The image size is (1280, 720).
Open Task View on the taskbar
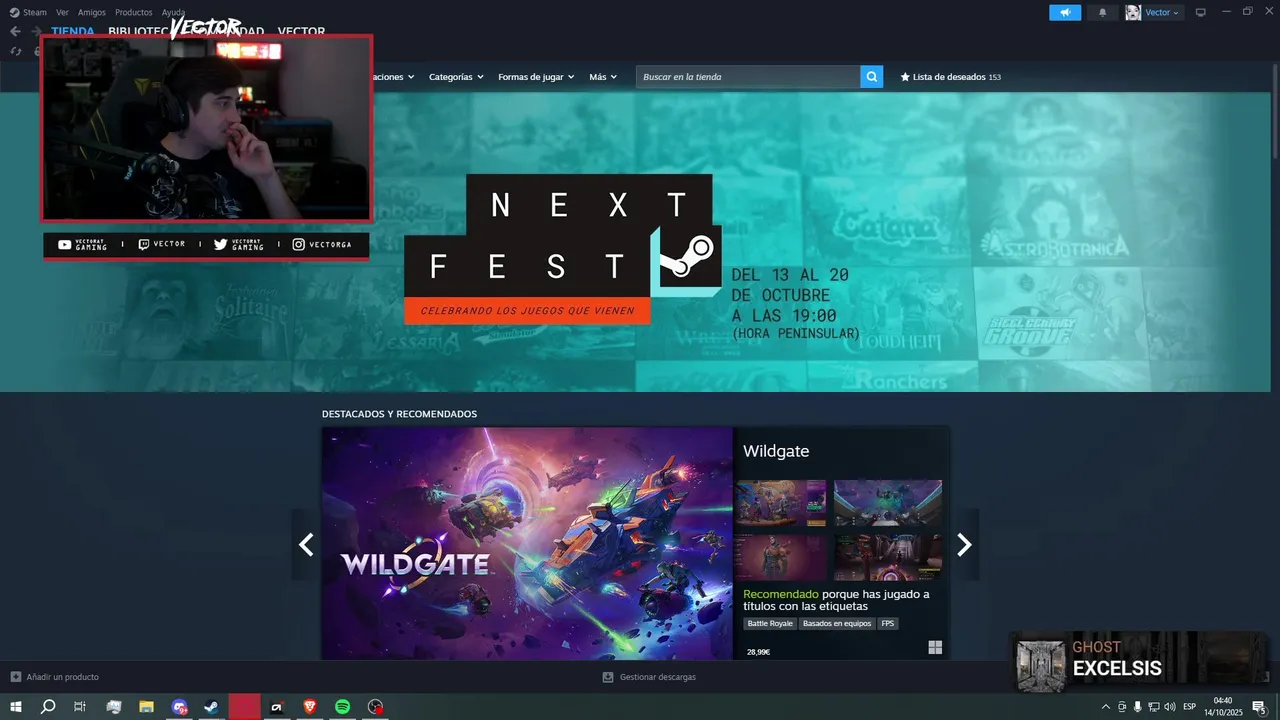[x=80, y=707]
